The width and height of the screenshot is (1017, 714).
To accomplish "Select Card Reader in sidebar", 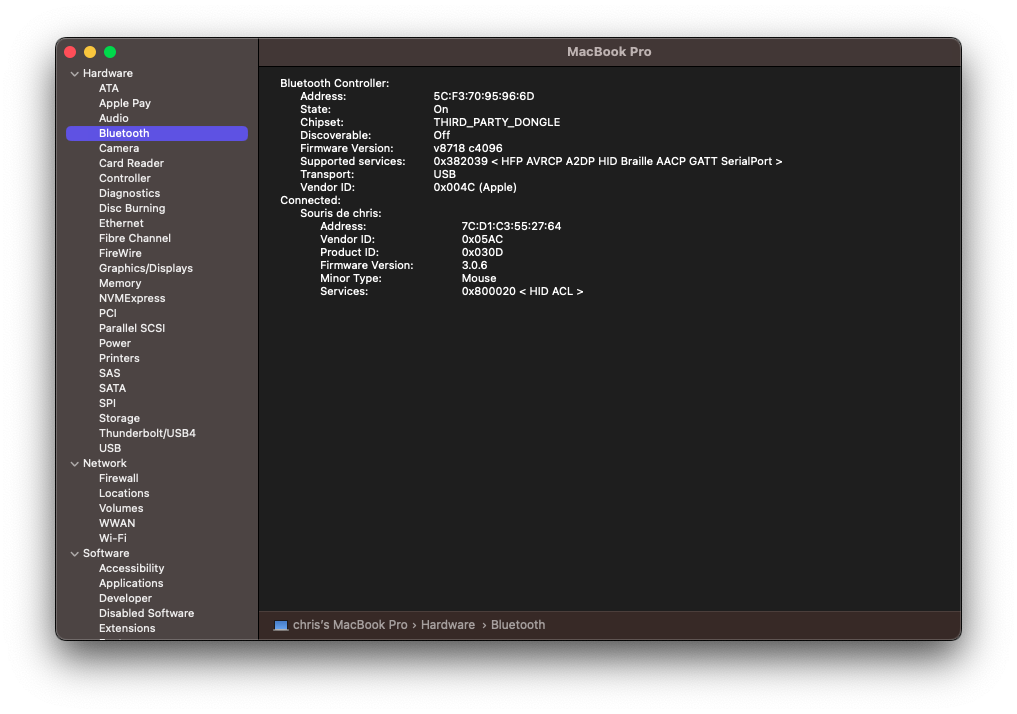I will [x=131, y=163].
